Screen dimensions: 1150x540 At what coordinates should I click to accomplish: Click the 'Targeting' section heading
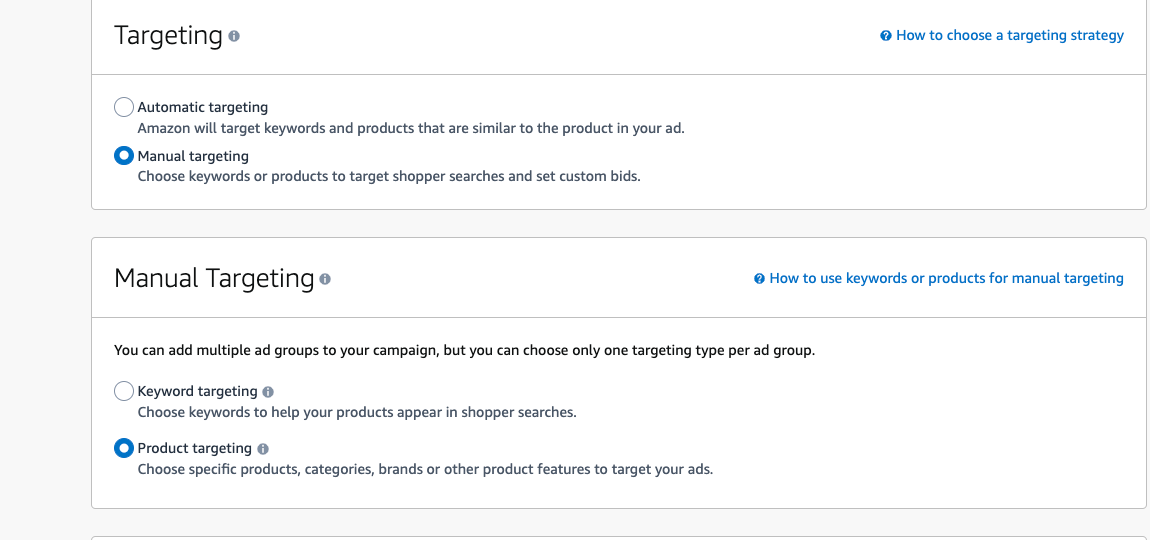coord(168,35)
